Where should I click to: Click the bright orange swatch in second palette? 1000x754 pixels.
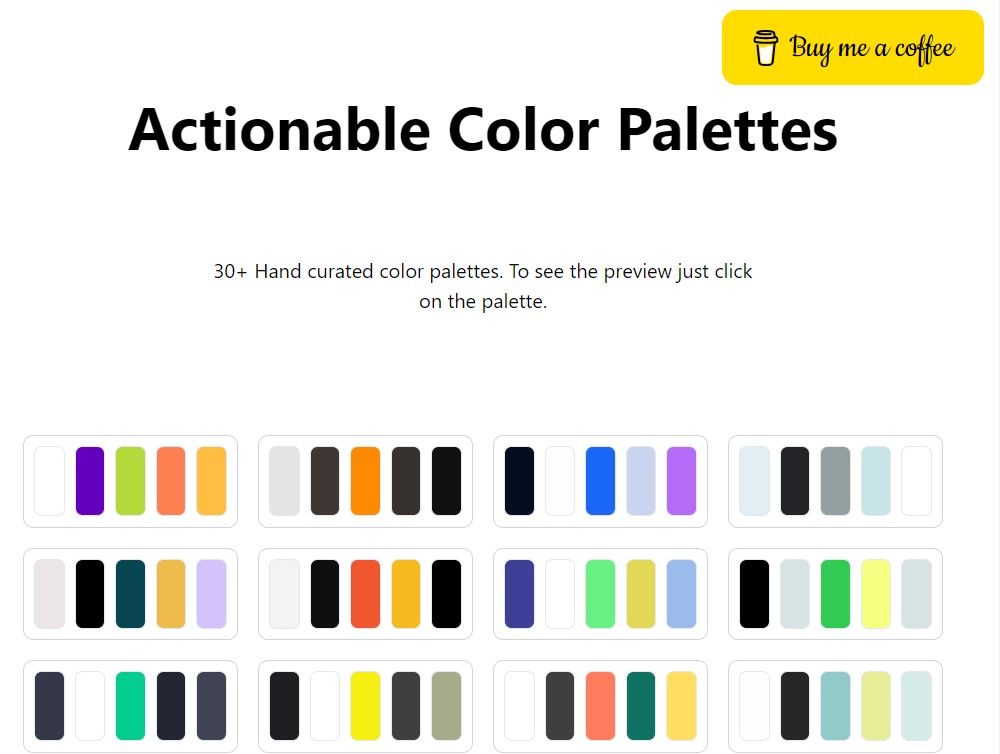click(365, 481)
